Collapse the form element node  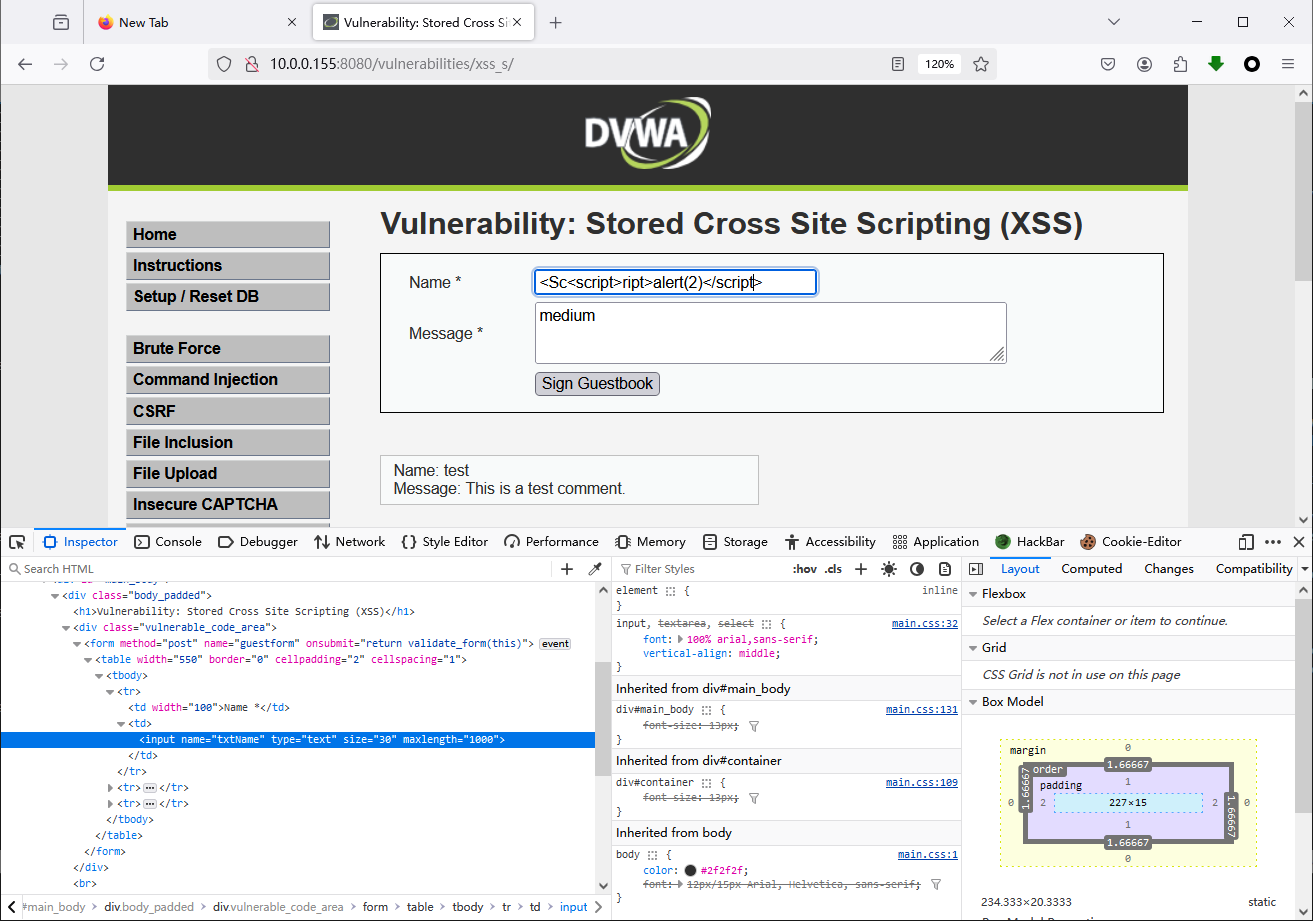pos(76,644)
